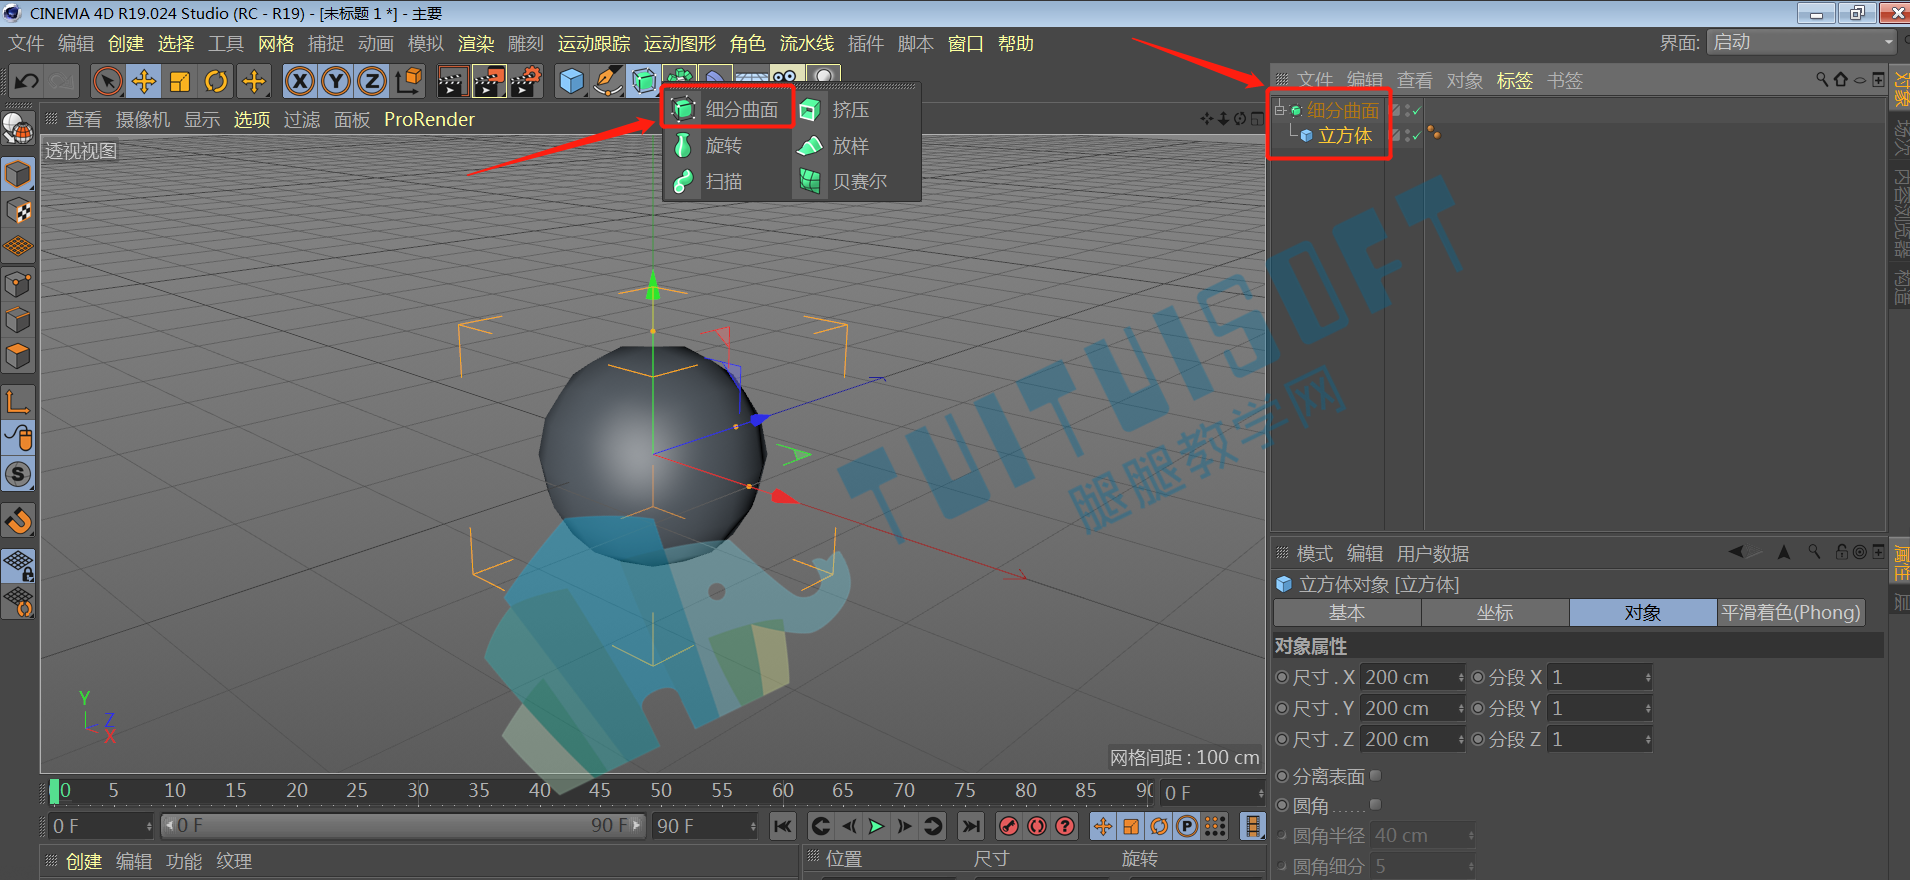Click frame 45 on the timeline ruler
Viewport: 1910px width, 880px height.
pos(600,790)
